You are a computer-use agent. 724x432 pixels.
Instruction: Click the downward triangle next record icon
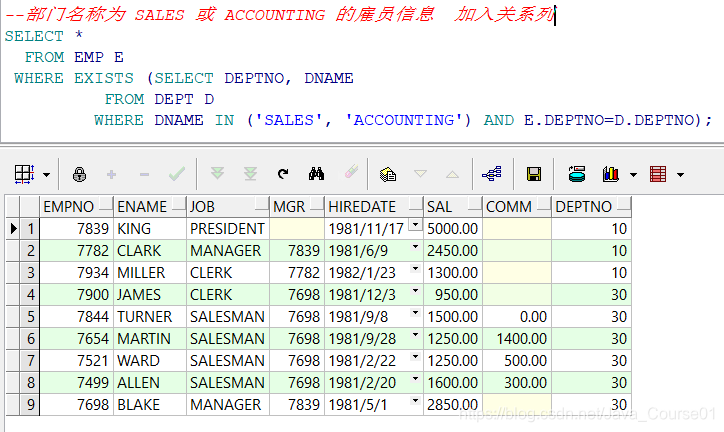[420, 174]
